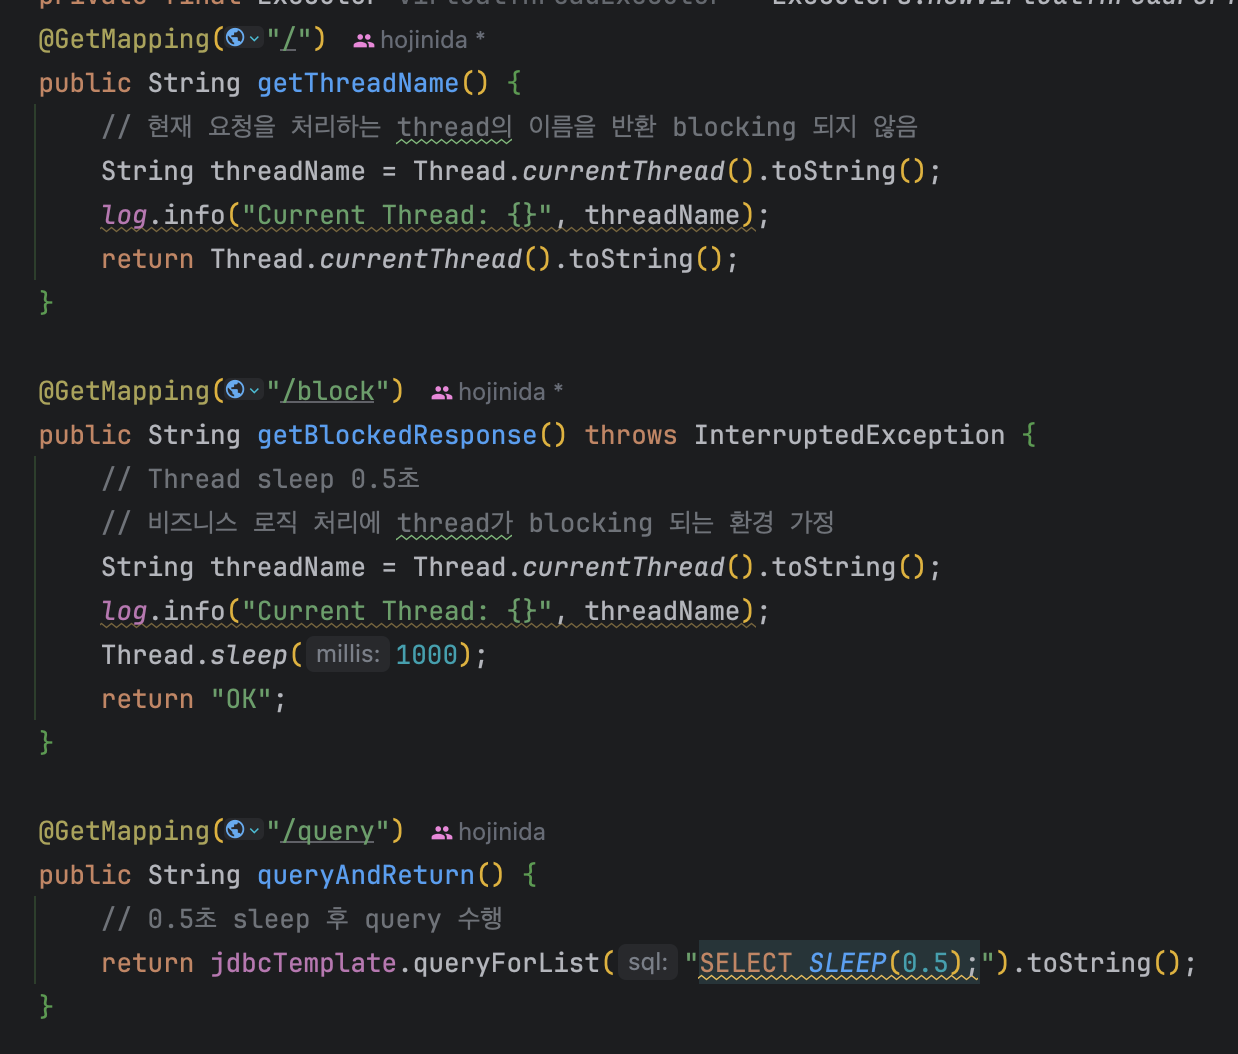Click the getBlockedResponse method name
Image resolution: width=1238 pixels, height=1054 pixels.
397,435
